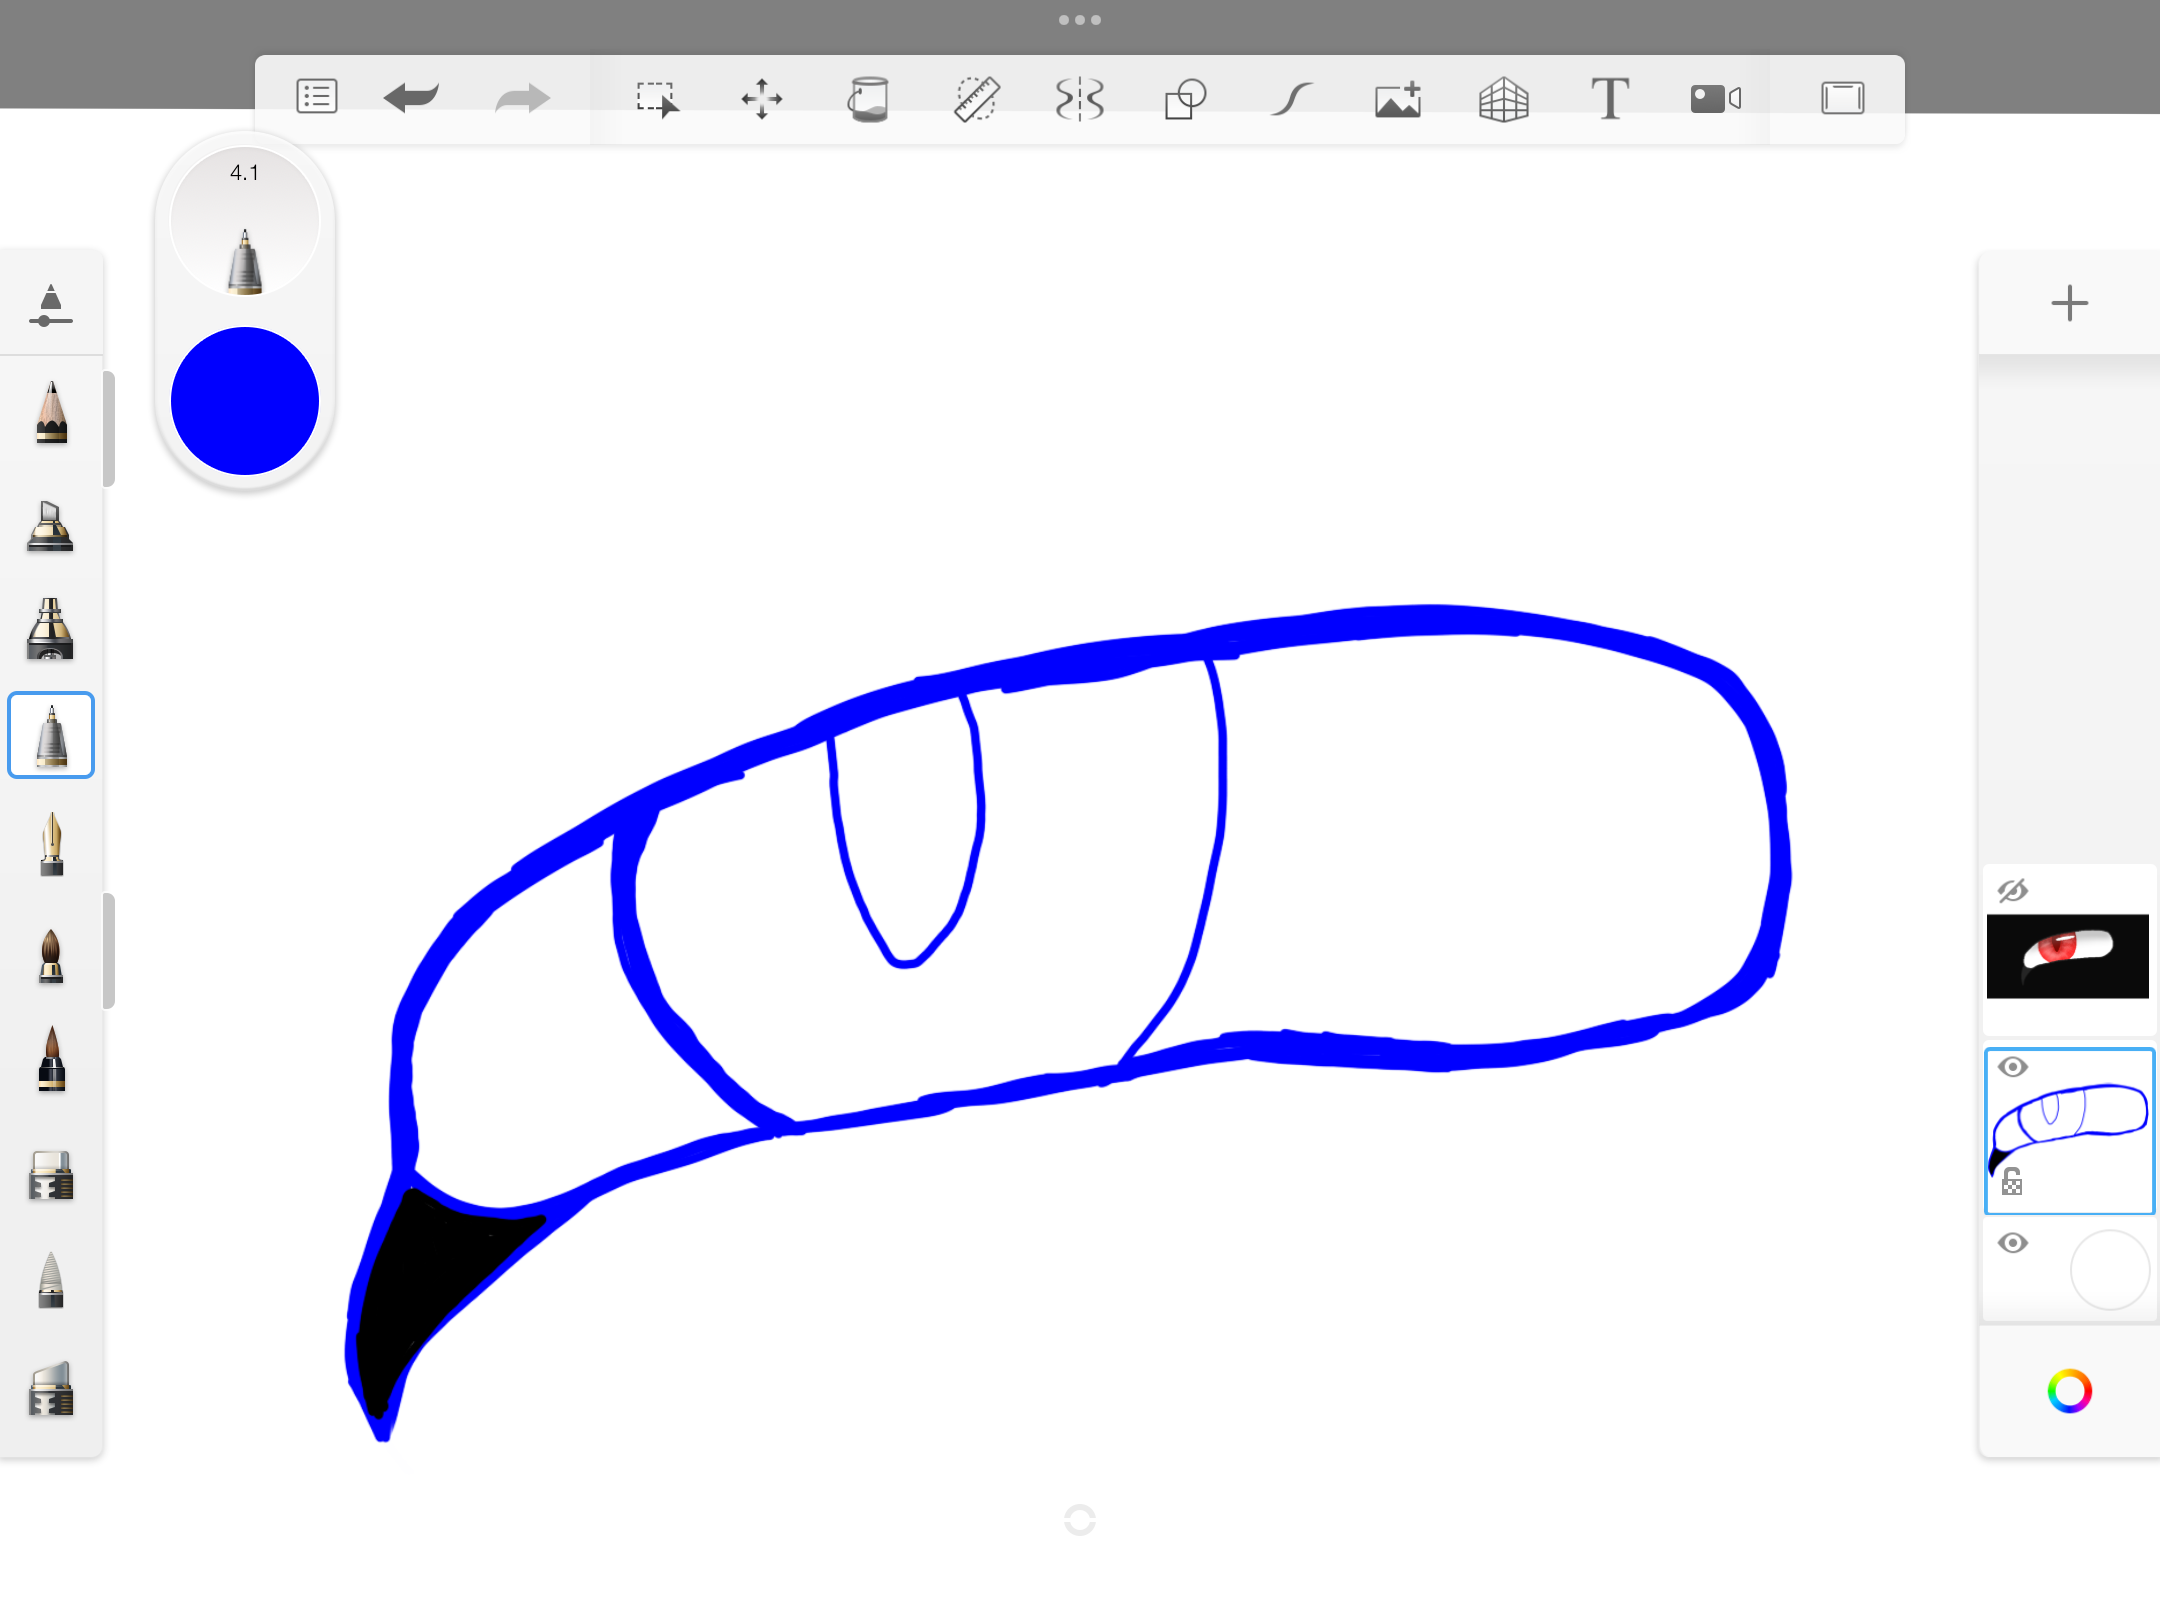Import an image onto the canvas

pyautogui.click(x=1396, y=98)
